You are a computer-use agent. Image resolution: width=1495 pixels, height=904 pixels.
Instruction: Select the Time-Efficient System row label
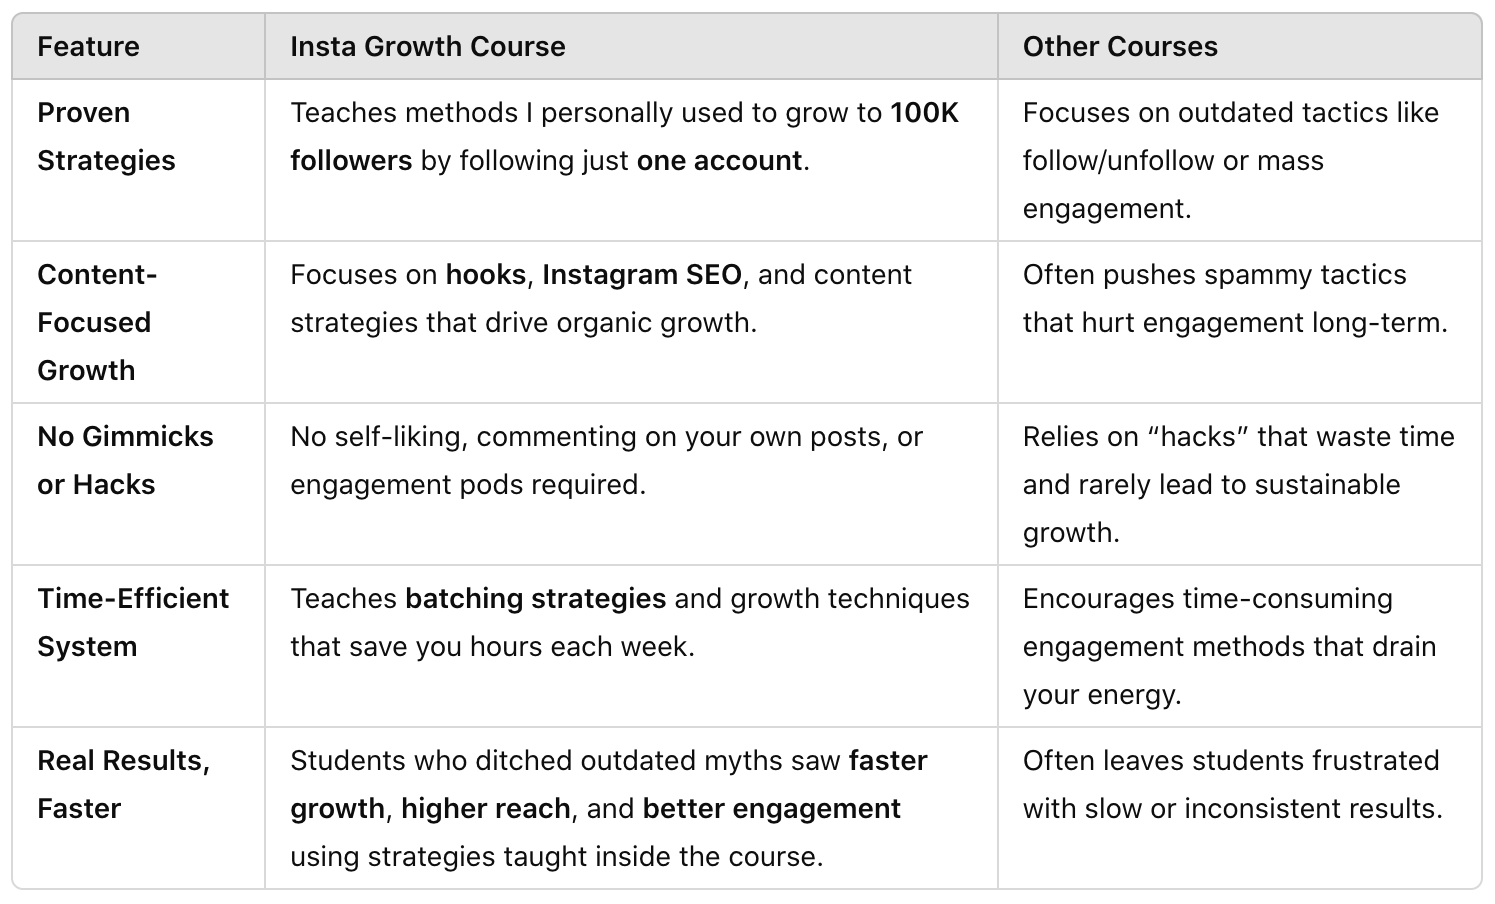[x=133, y=622]
